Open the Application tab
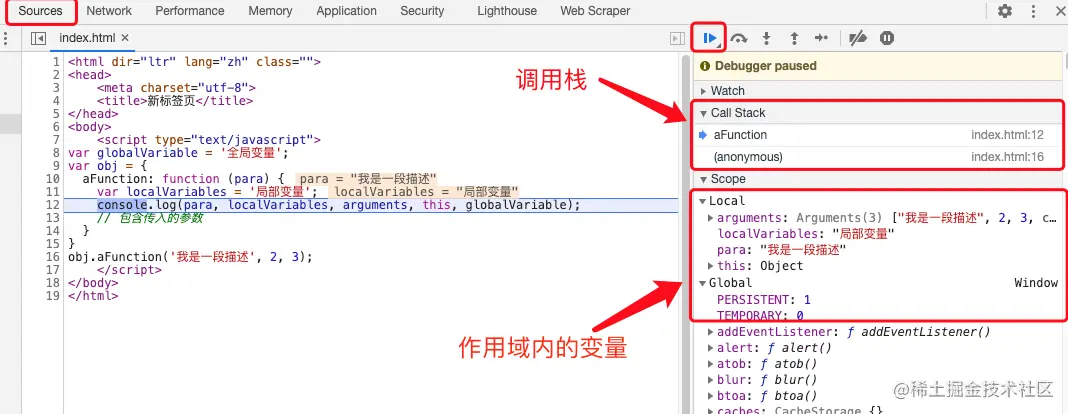 (346, 11)
